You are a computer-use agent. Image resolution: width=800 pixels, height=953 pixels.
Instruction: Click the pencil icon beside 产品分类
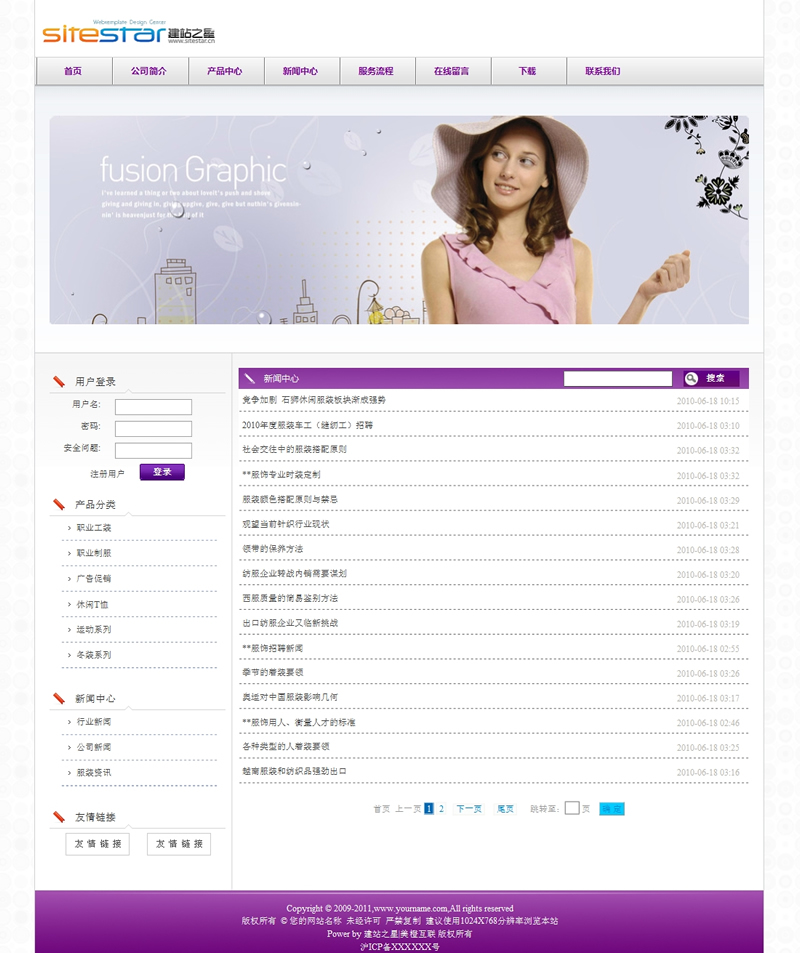(58, 504)
